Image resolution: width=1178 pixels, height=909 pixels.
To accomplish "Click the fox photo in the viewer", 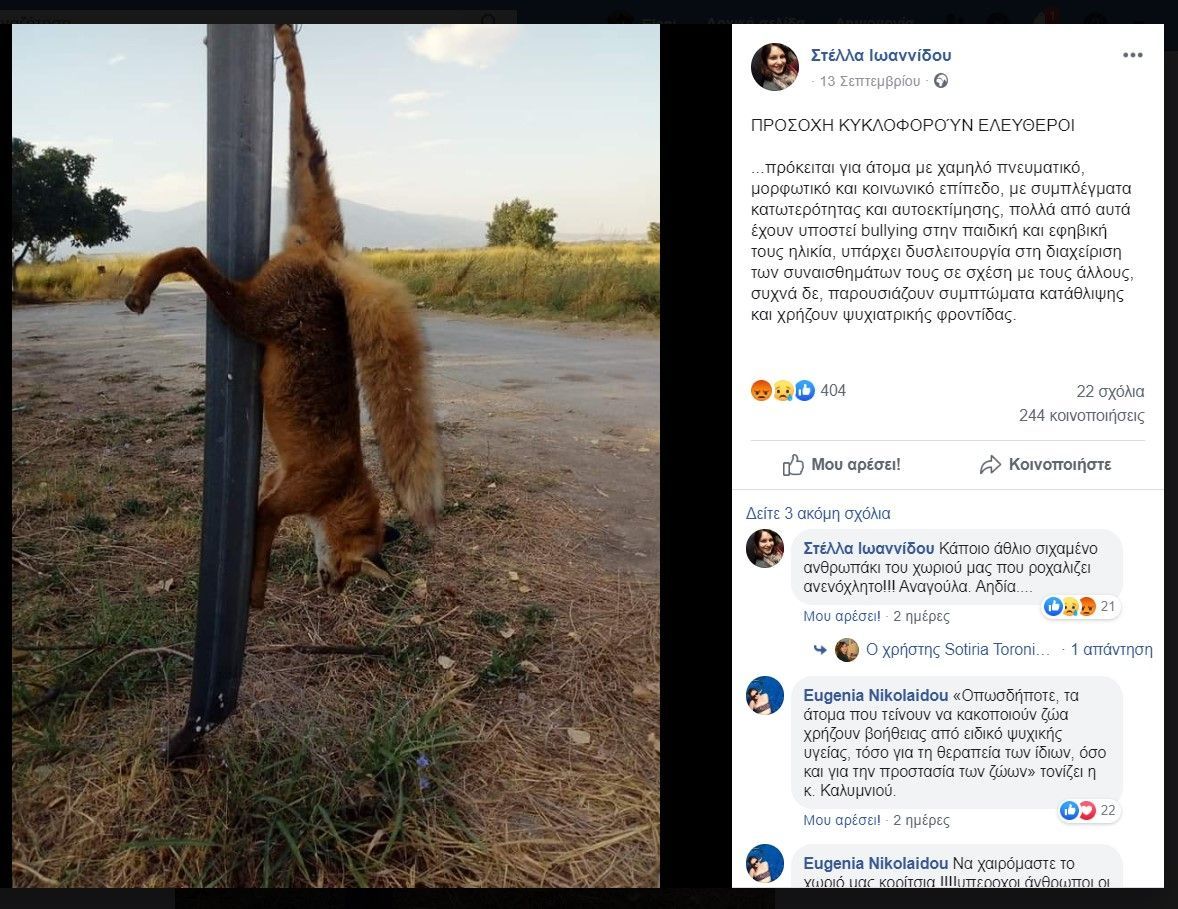I will click(336, 455).
